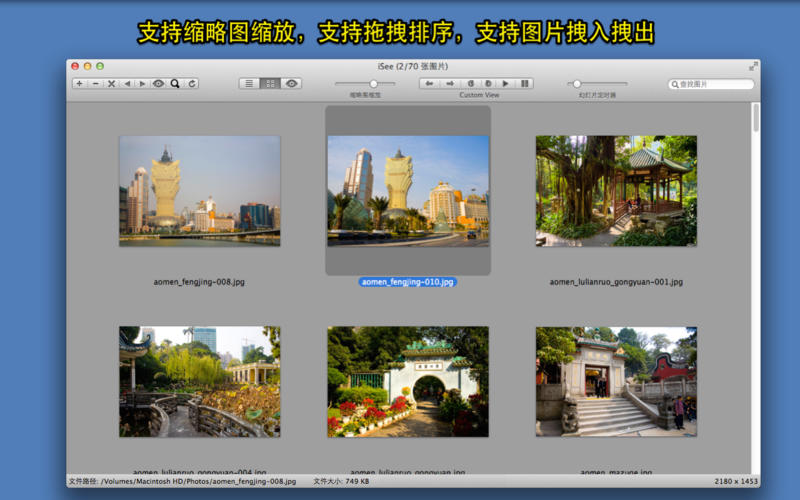
Task: Click the file name aomen_fengjing-008.jpg
Action: [x=199, y=282]
